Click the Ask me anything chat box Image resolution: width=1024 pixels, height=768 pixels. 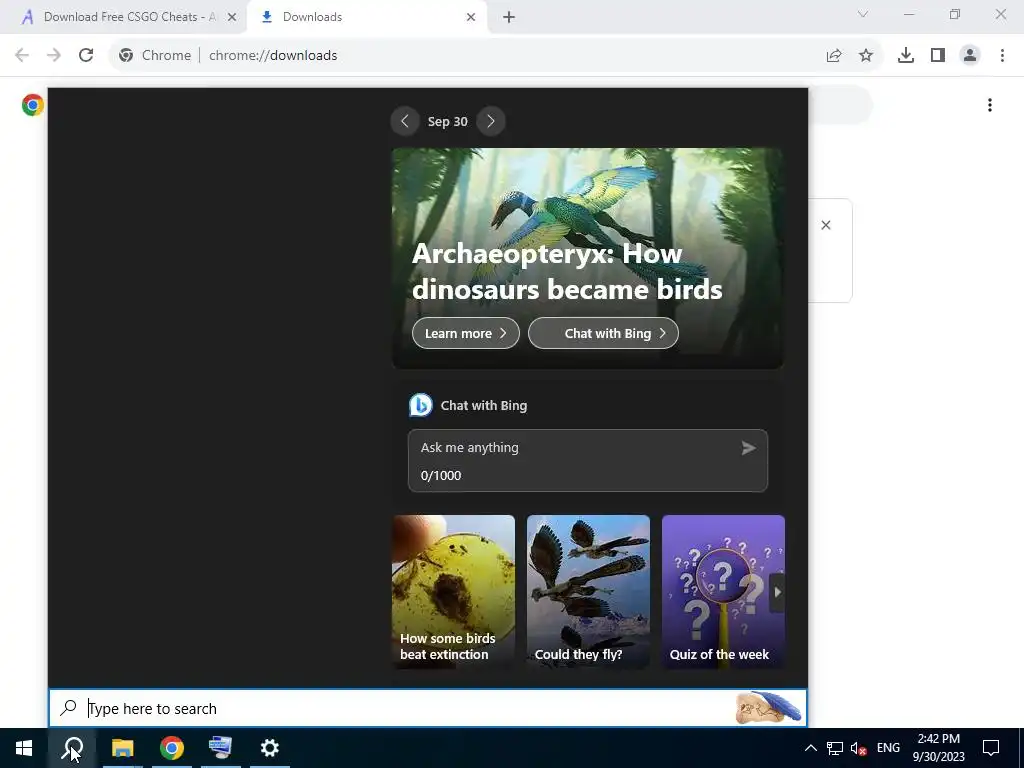pyautogui.click(x=588, y=460)
